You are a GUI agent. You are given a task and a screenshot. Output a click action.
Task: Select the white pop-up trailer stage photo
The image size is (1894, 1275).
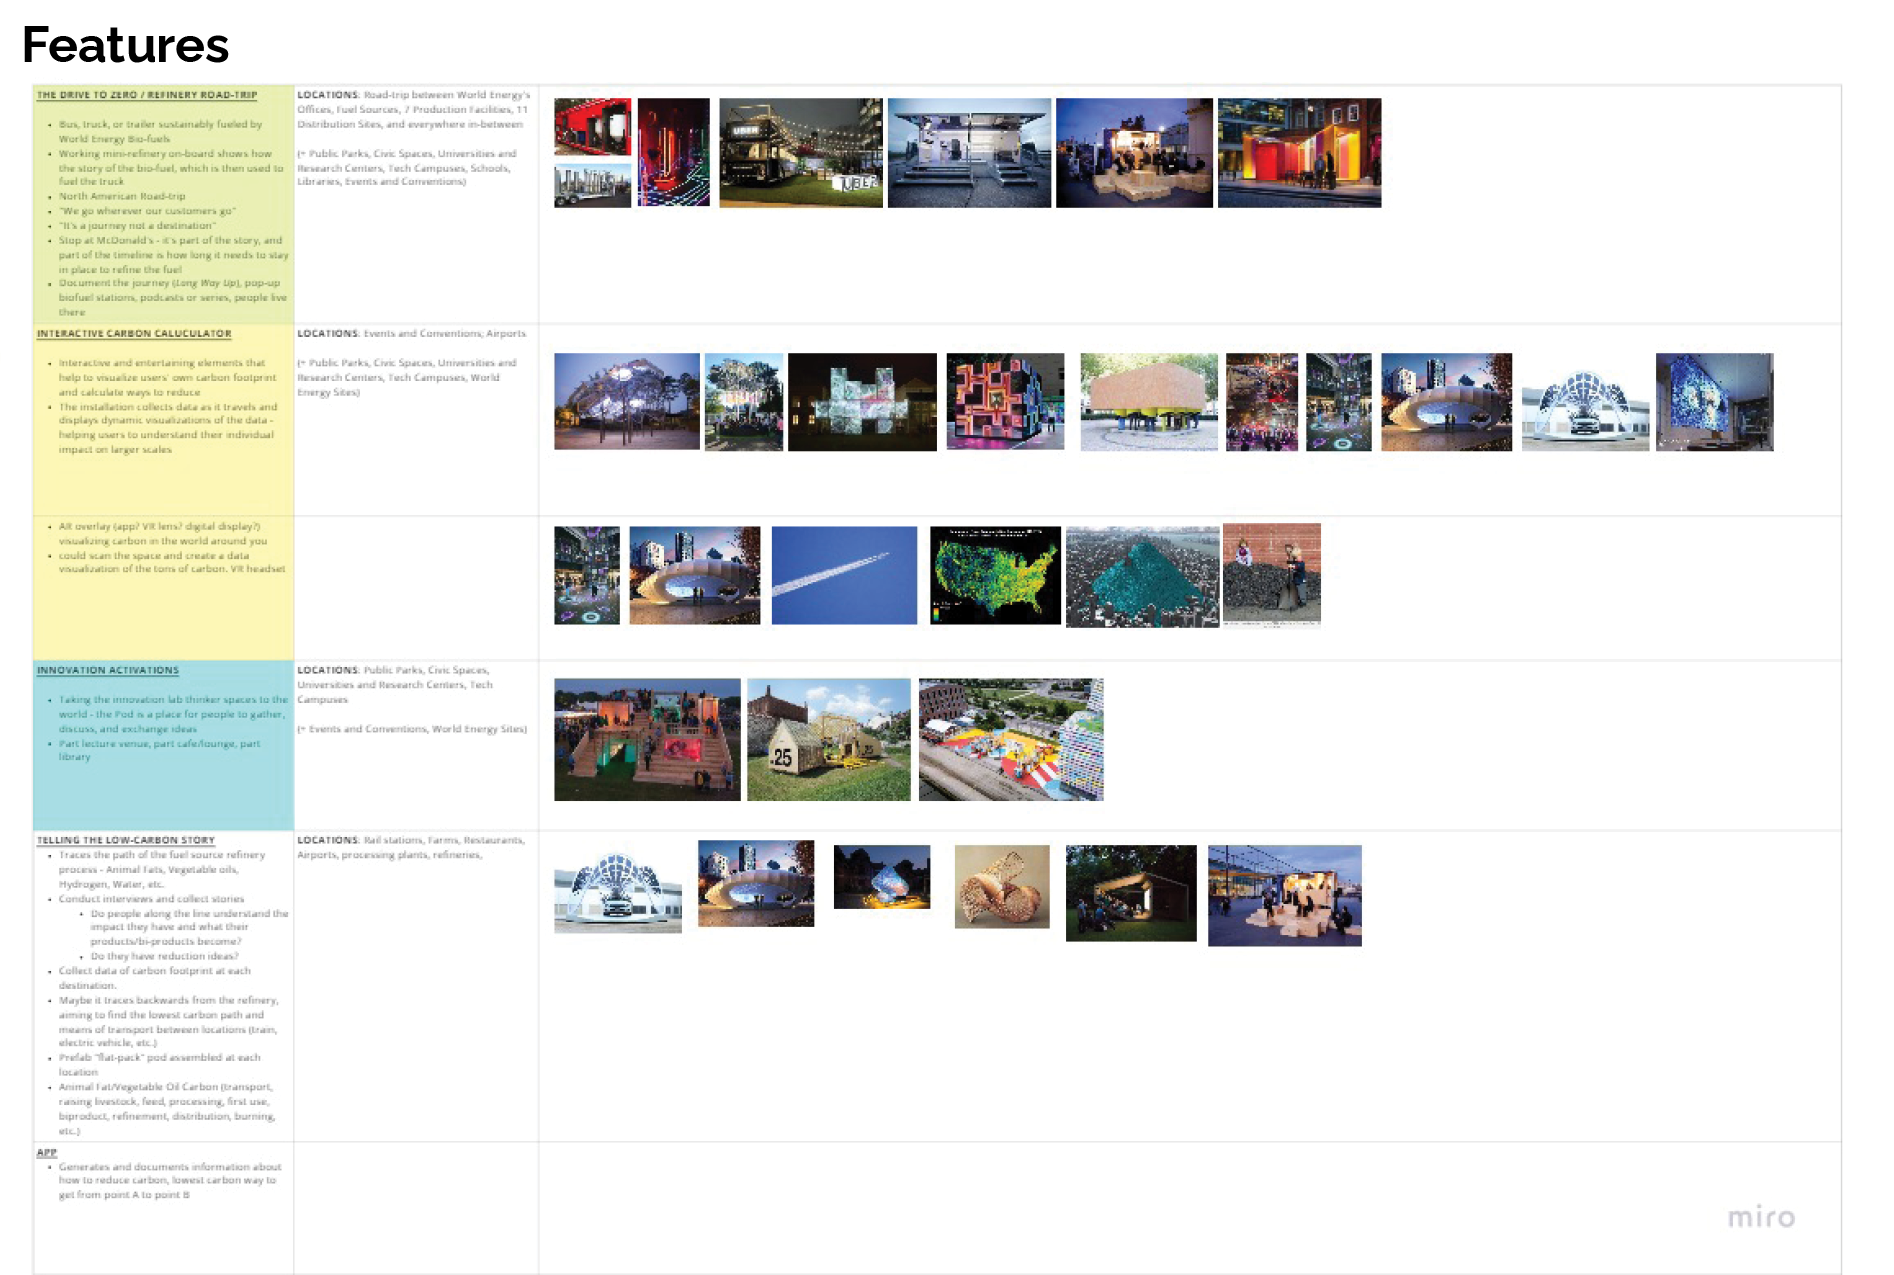tap(969, 153)
